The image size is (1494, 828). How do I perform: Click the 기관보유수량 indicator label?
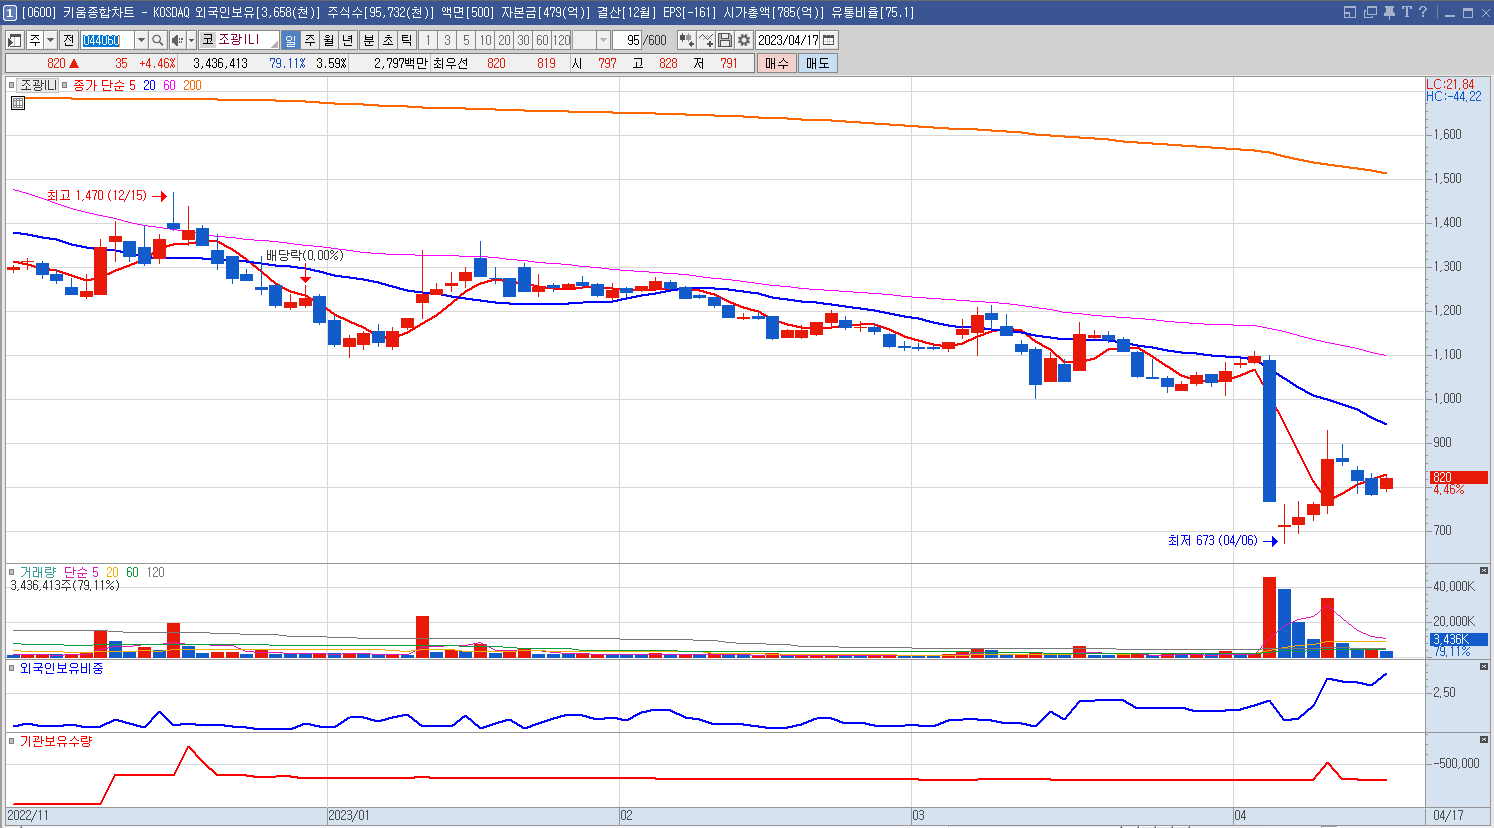(x=56, y=741)
